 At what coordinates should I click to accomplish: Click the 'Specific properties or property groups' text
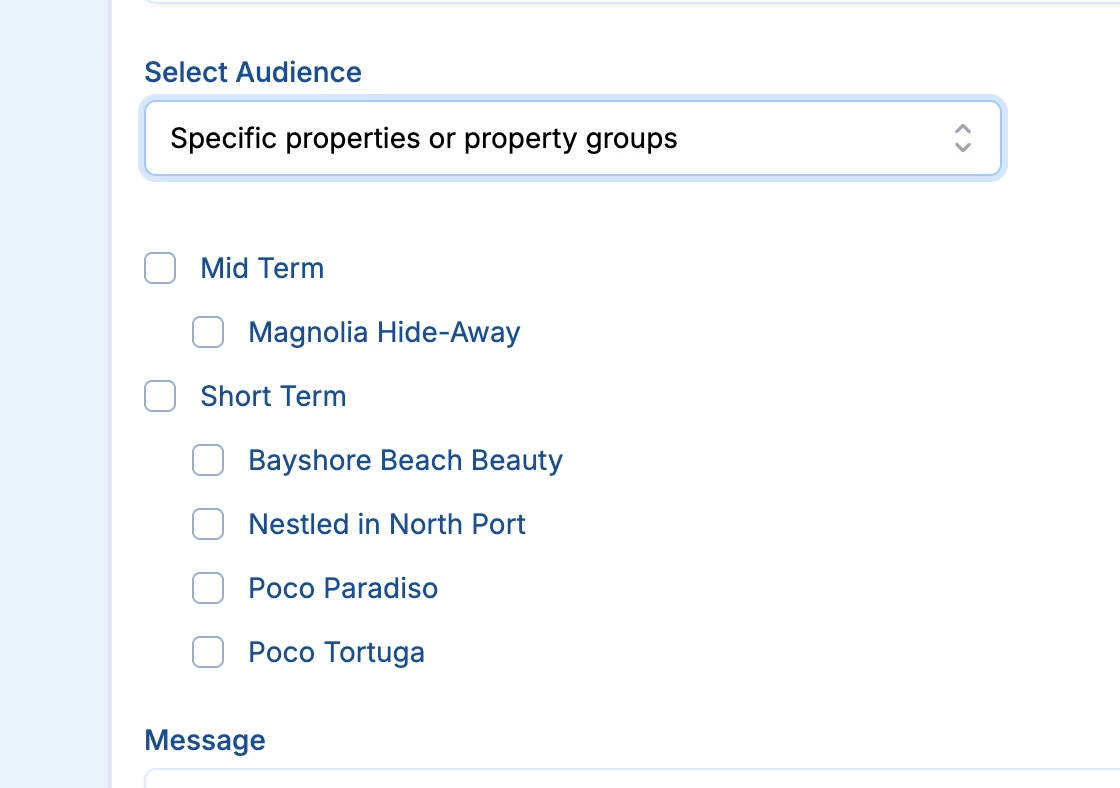(x=424, y=138)
